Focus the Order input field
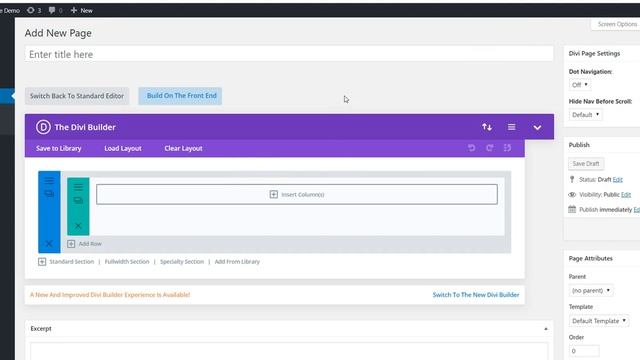The width and height of the screenshot is (640, 360). coord(584,351)
